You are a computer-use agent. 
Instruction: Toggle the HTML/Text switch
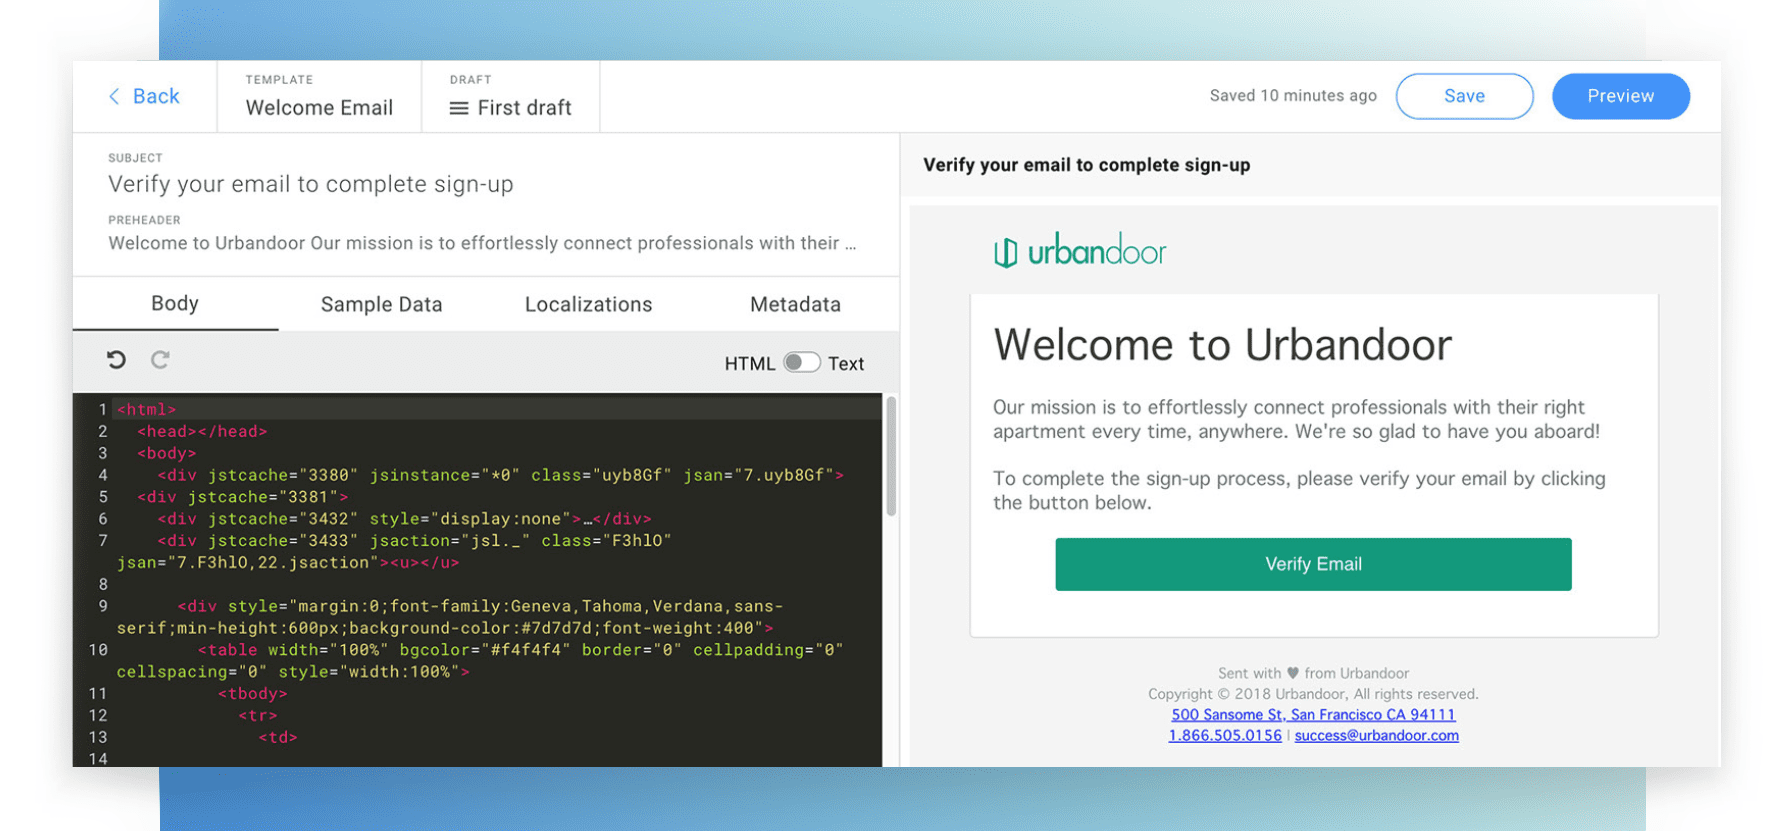coord(801,363)
